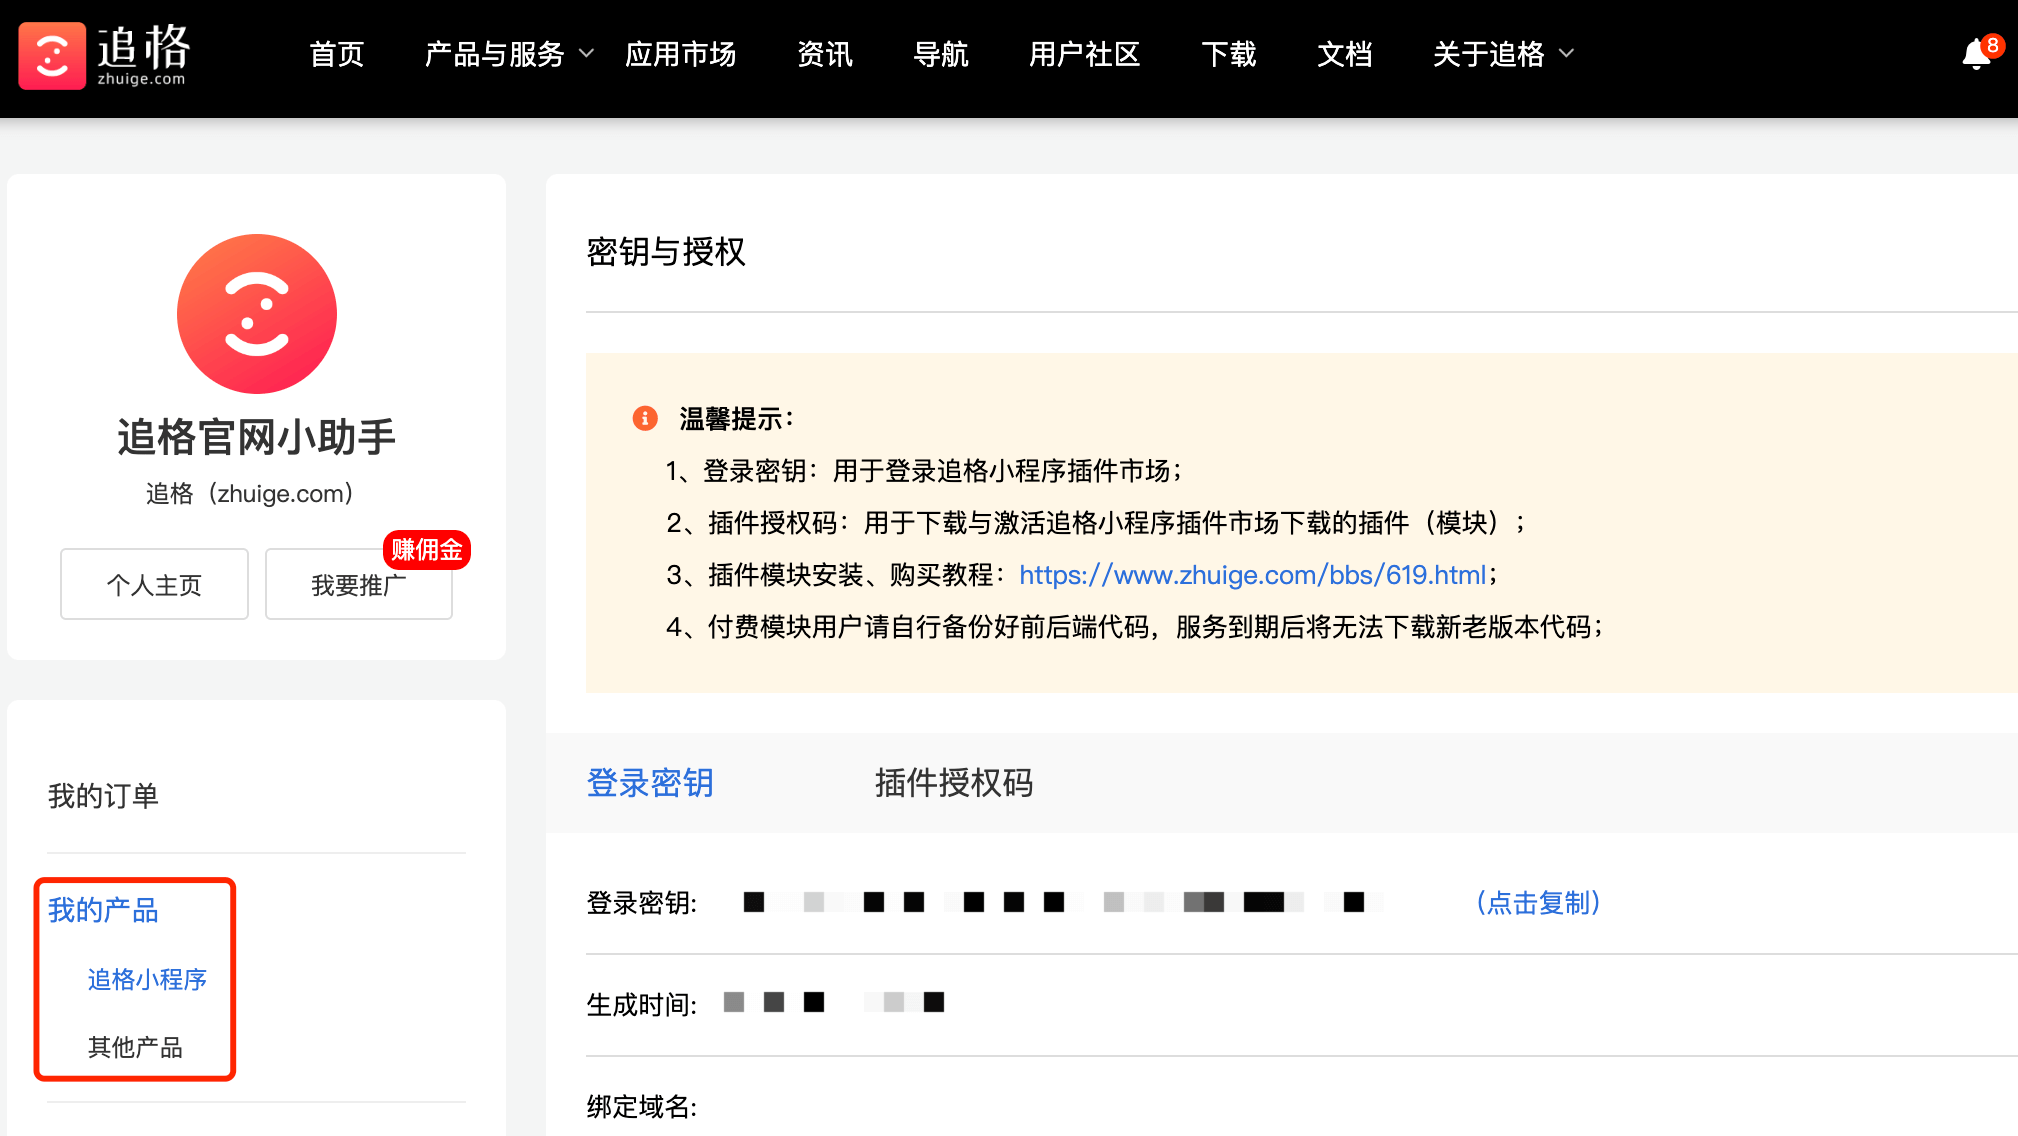Open 追格小程序 under 我的产品

[x=147, y=979]
